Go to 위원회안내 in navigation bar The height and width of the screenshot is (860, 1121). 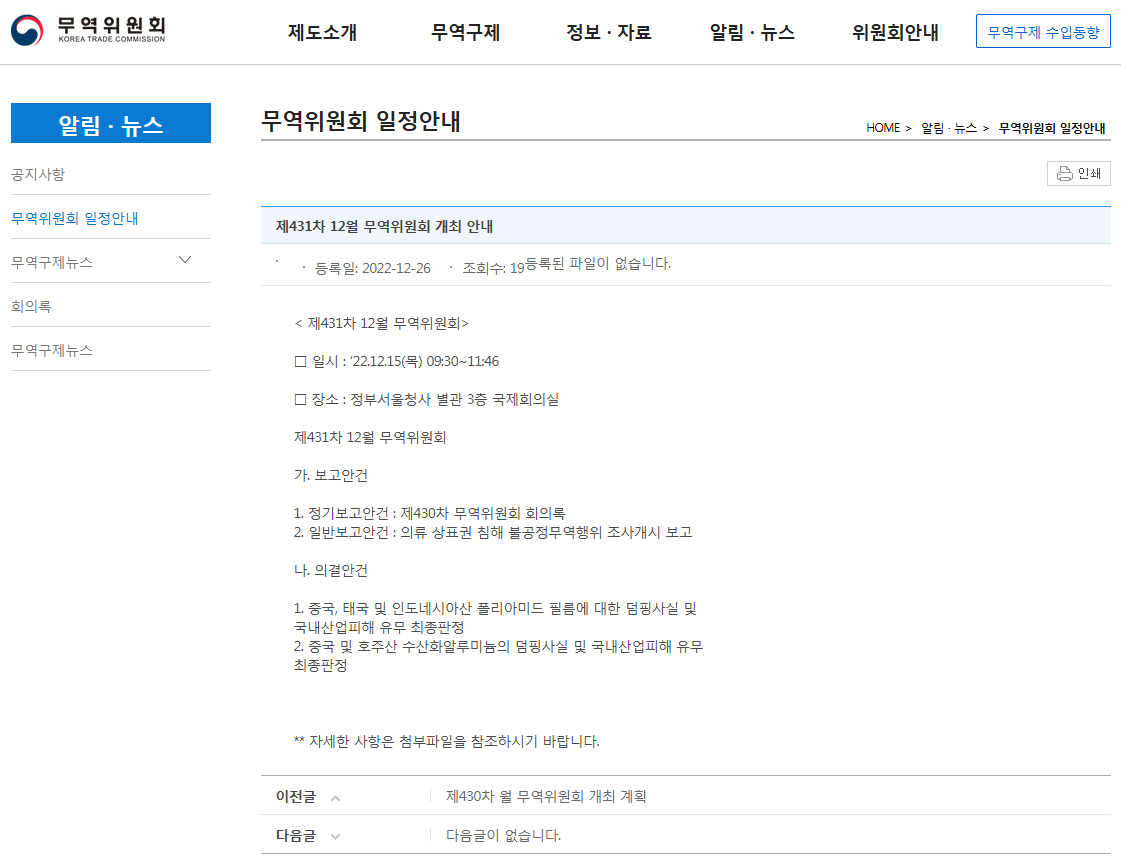click(x=895, y=32)
